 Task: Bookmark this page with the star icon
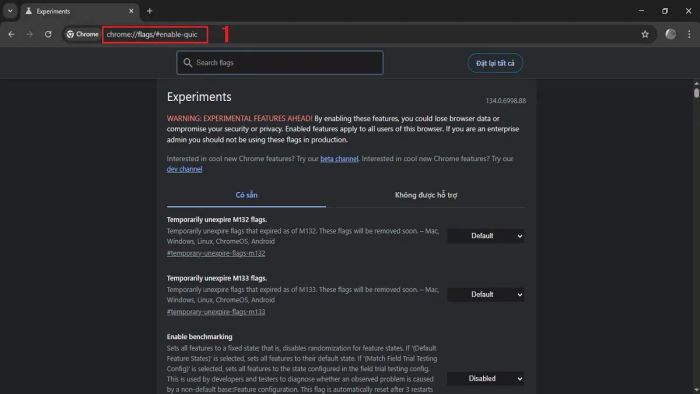point(645,34)
